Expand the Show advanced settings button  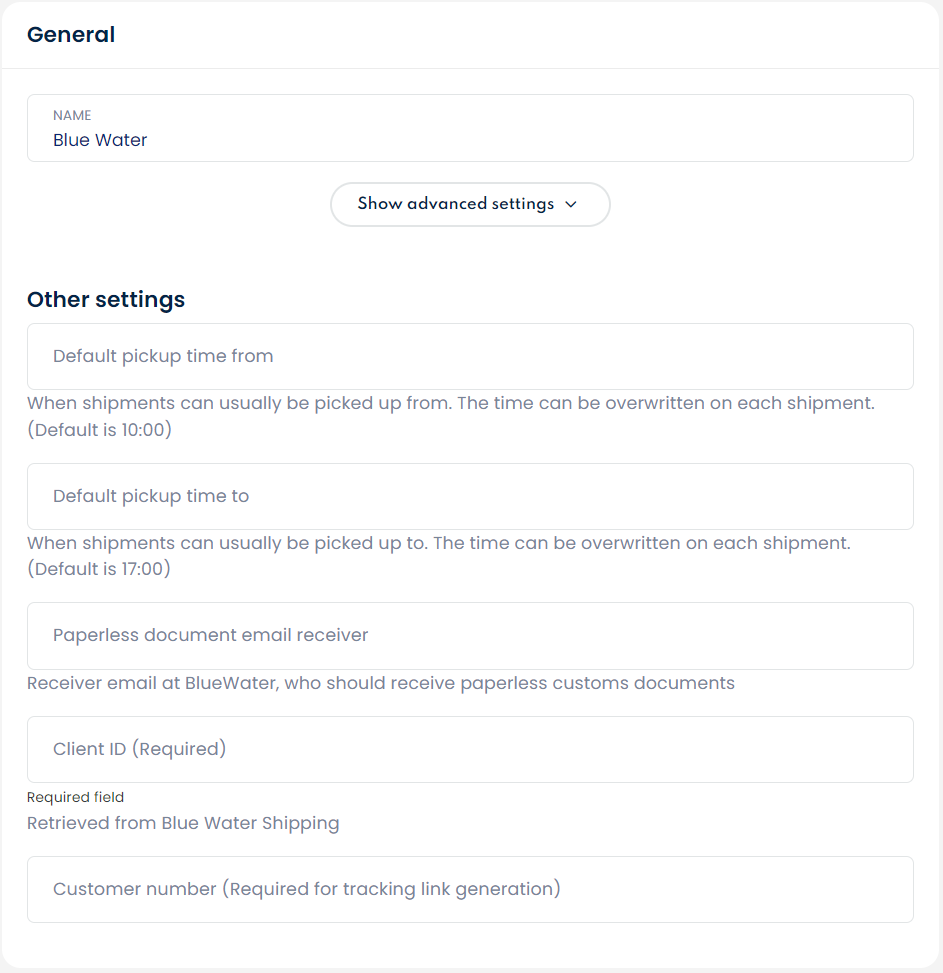coord(470,204)
